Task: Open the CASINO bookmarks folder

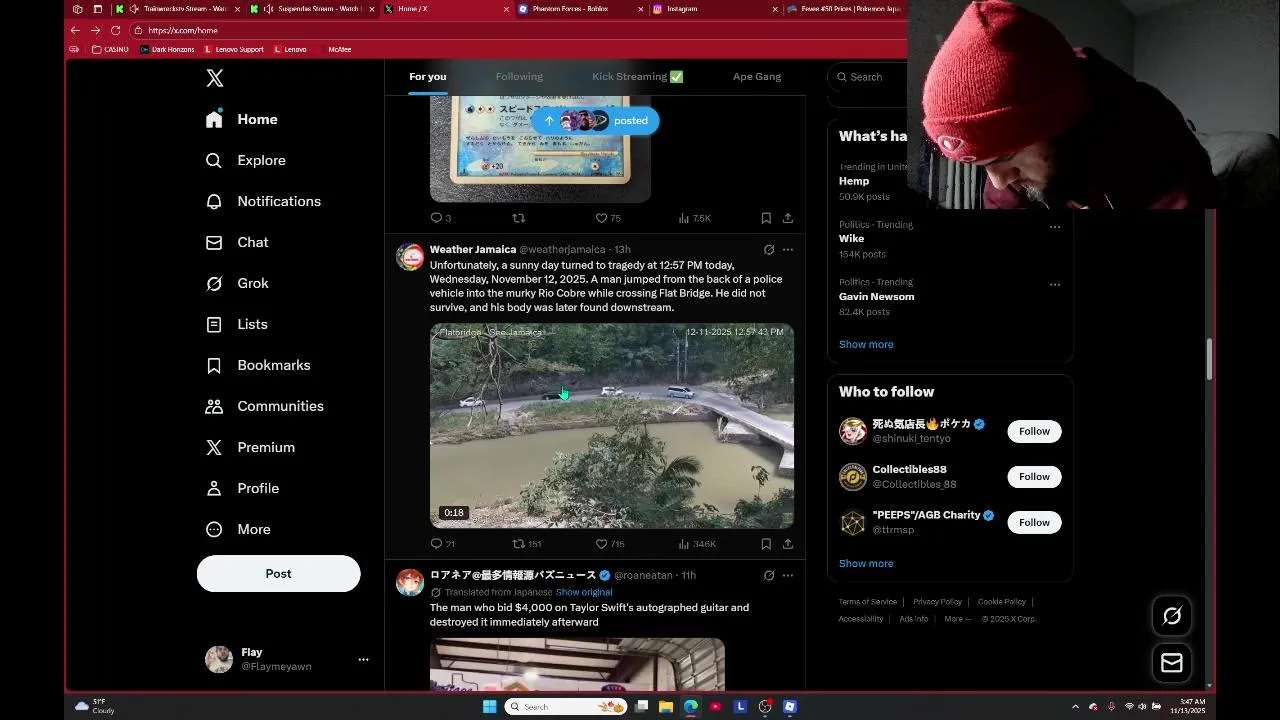Action: (110, 49)
